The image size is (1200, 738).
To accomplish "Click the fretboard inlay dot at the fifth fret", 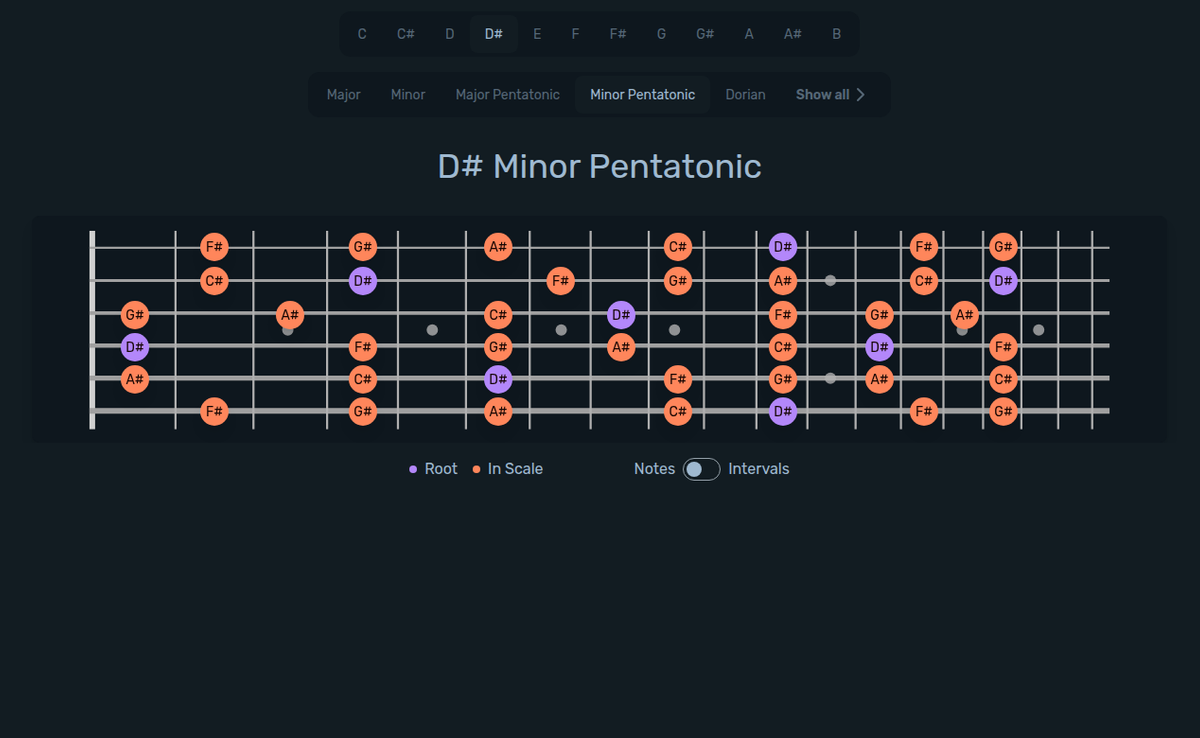I will tap(432, 329).
